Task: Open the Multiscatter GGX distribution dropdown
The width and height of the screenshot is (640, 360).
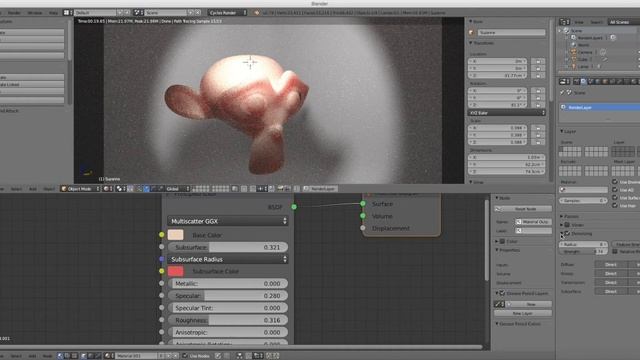Action: (x=228, y=221)
